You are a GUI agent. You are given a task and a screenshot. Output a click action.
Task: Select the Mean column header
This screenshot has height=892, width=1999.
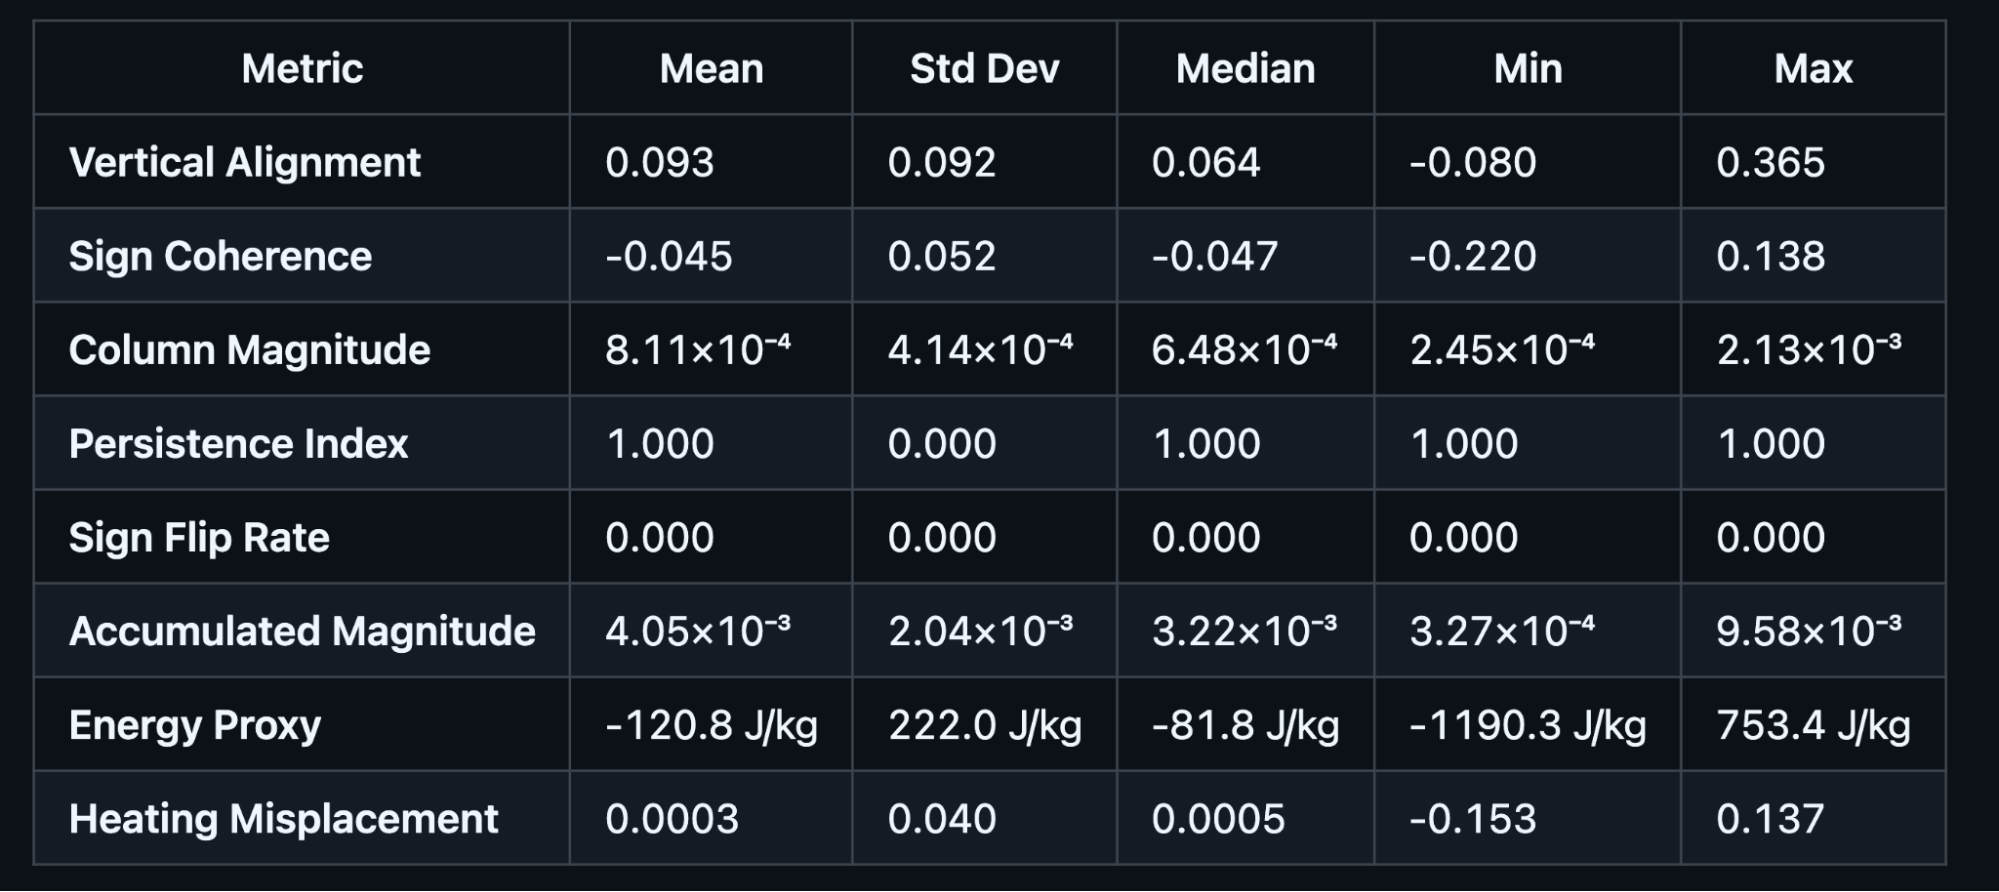(x=711, y=69)
